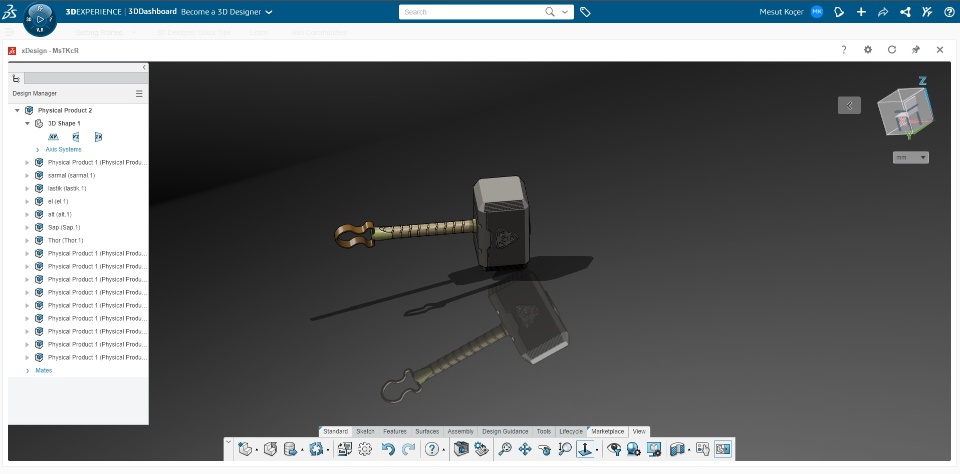Screen dimensions: 960x474
Task: Click the 3D view orientation cube
Action: tap(904, 112)
